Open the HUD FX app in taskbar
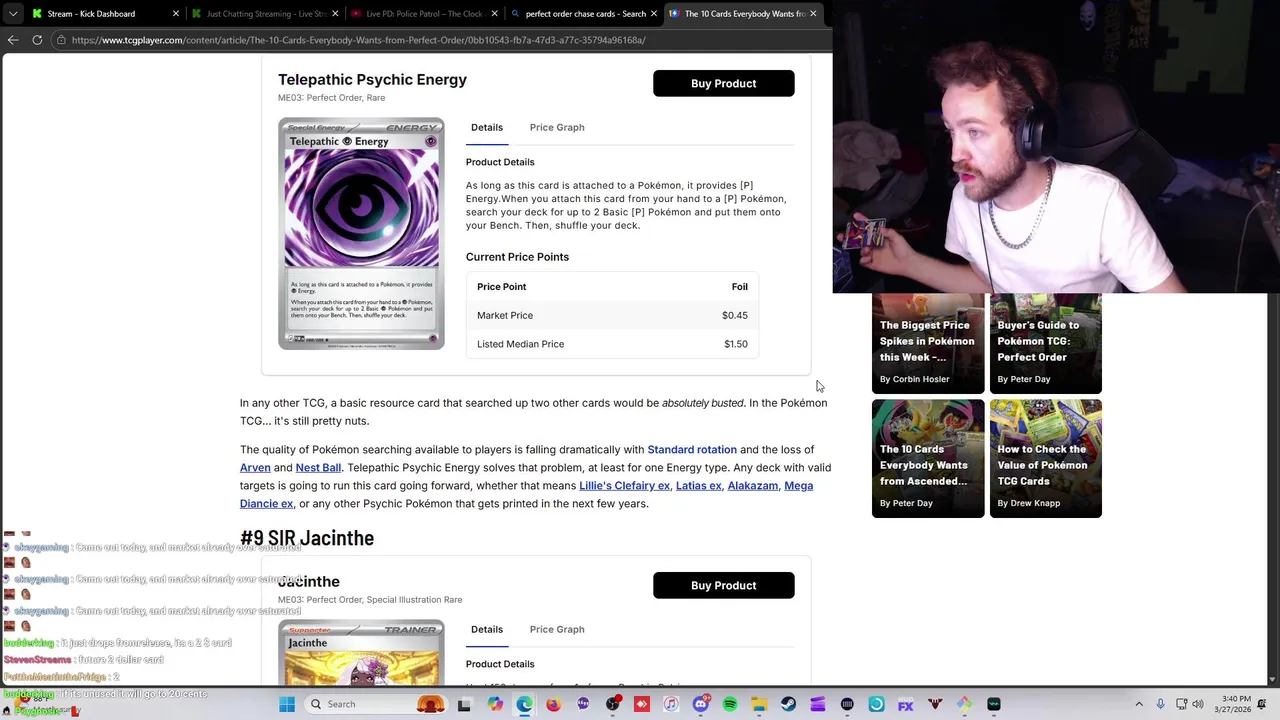1280x720 pixels. (905, 704)
